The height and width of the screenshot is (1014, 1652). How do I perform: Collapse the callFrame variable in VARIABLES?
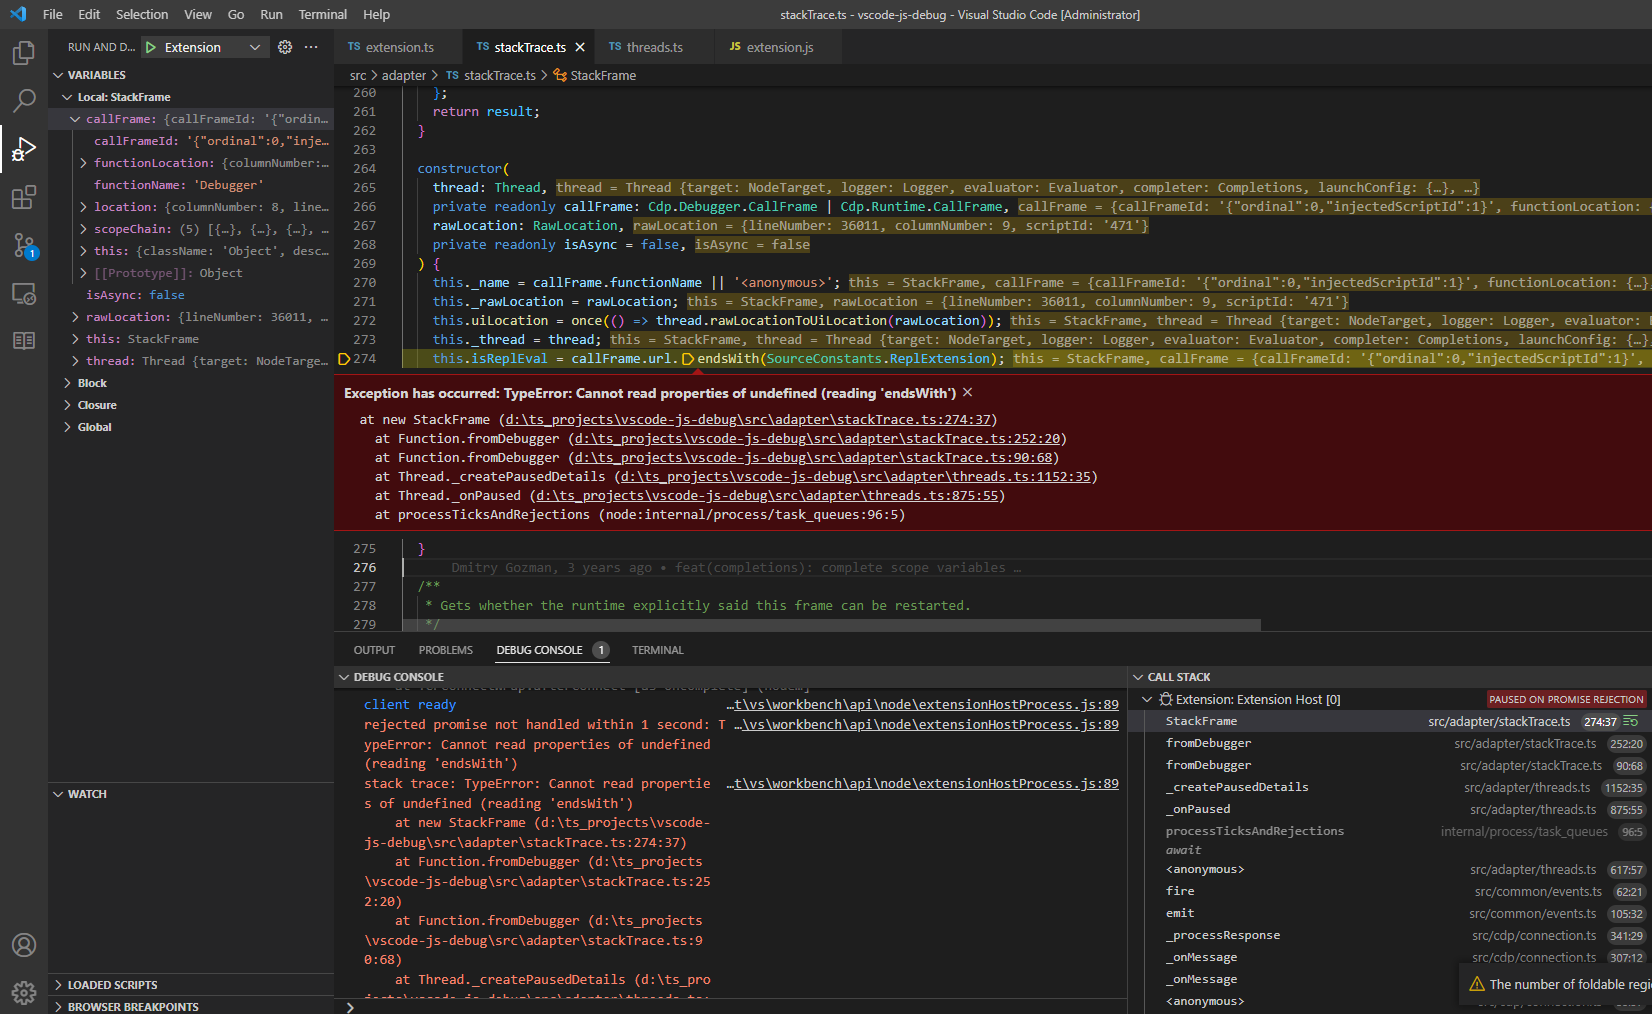[73, 118]
